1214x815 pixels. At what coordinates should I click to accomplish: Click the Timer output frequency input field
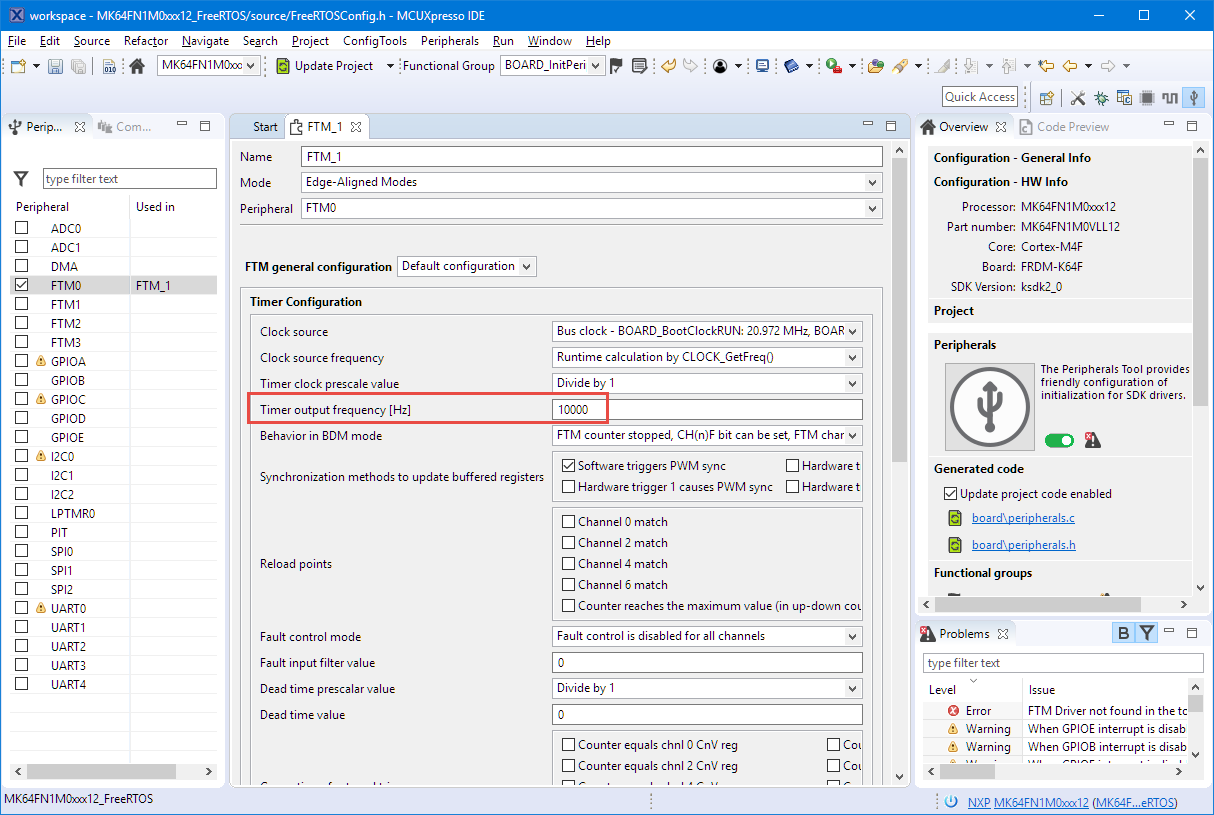(707, 410)
